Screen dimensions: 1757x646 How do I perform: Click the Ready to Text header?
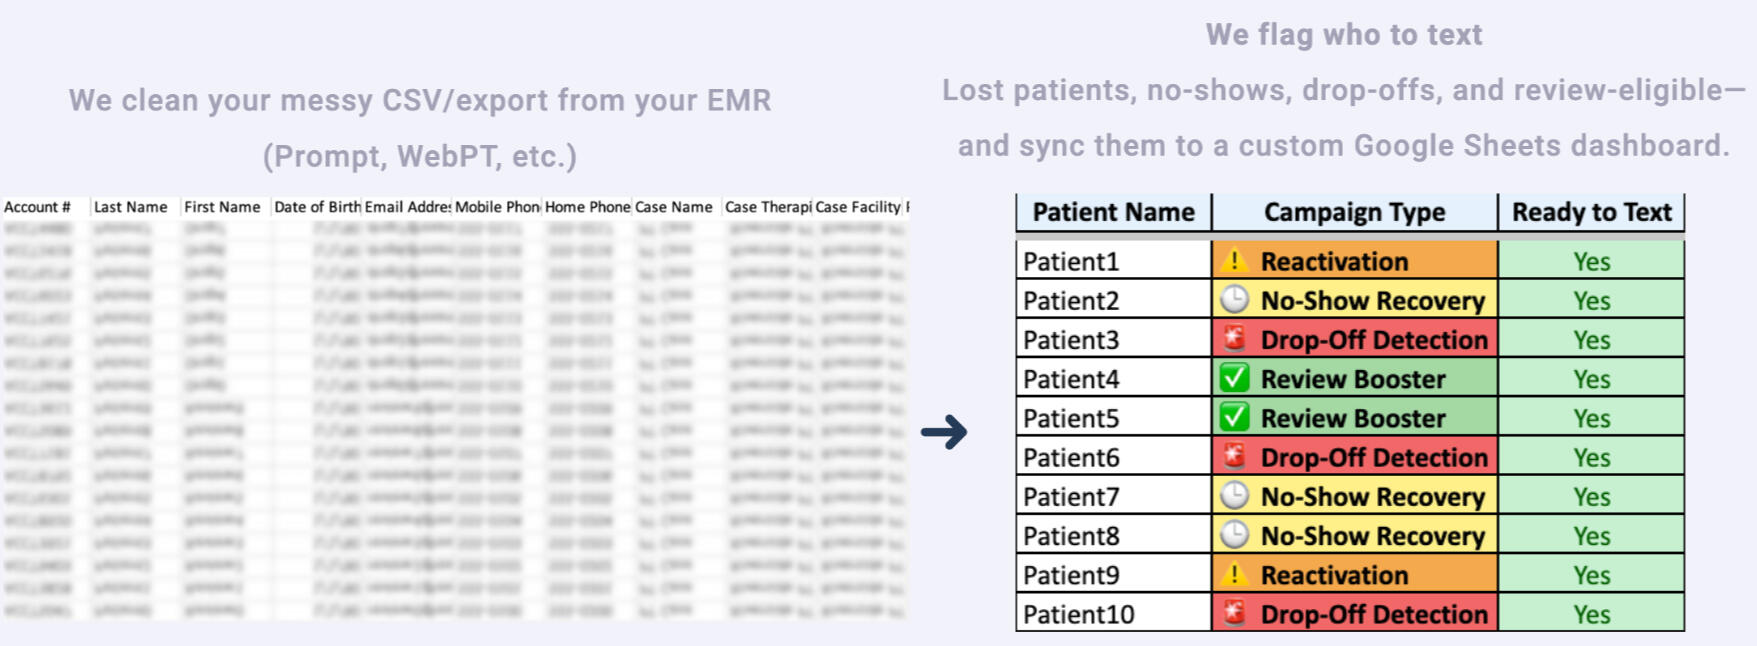coord(1591,212)
